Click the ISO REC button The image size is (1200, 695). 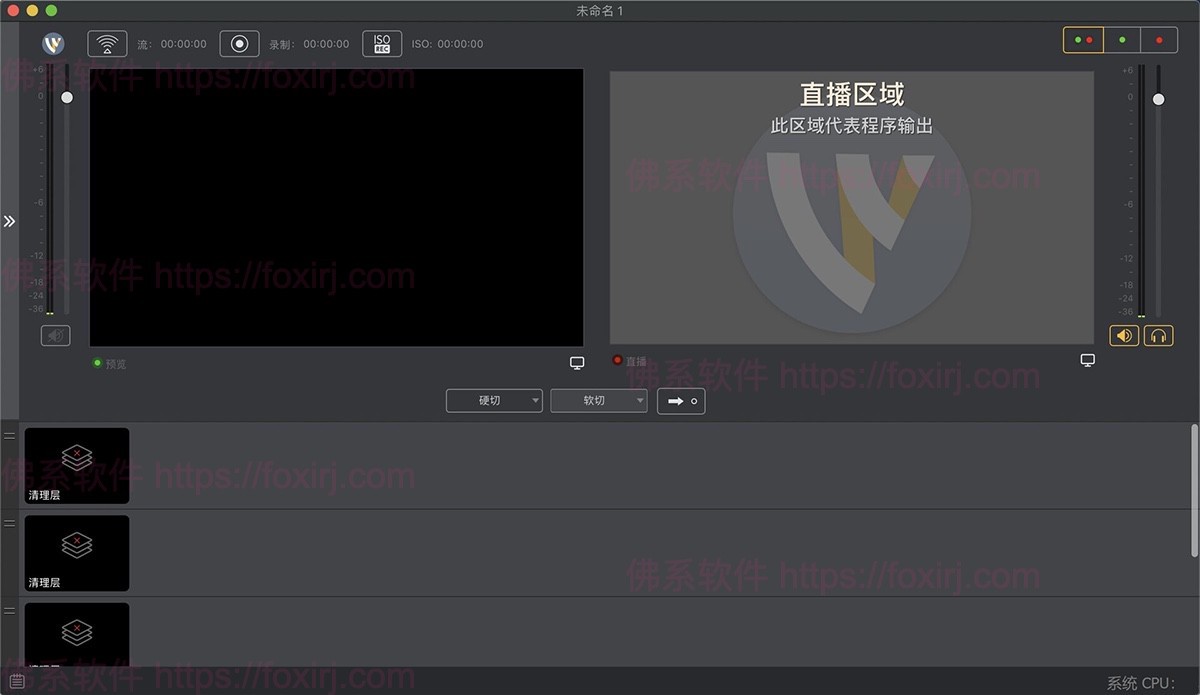(382, 44)
